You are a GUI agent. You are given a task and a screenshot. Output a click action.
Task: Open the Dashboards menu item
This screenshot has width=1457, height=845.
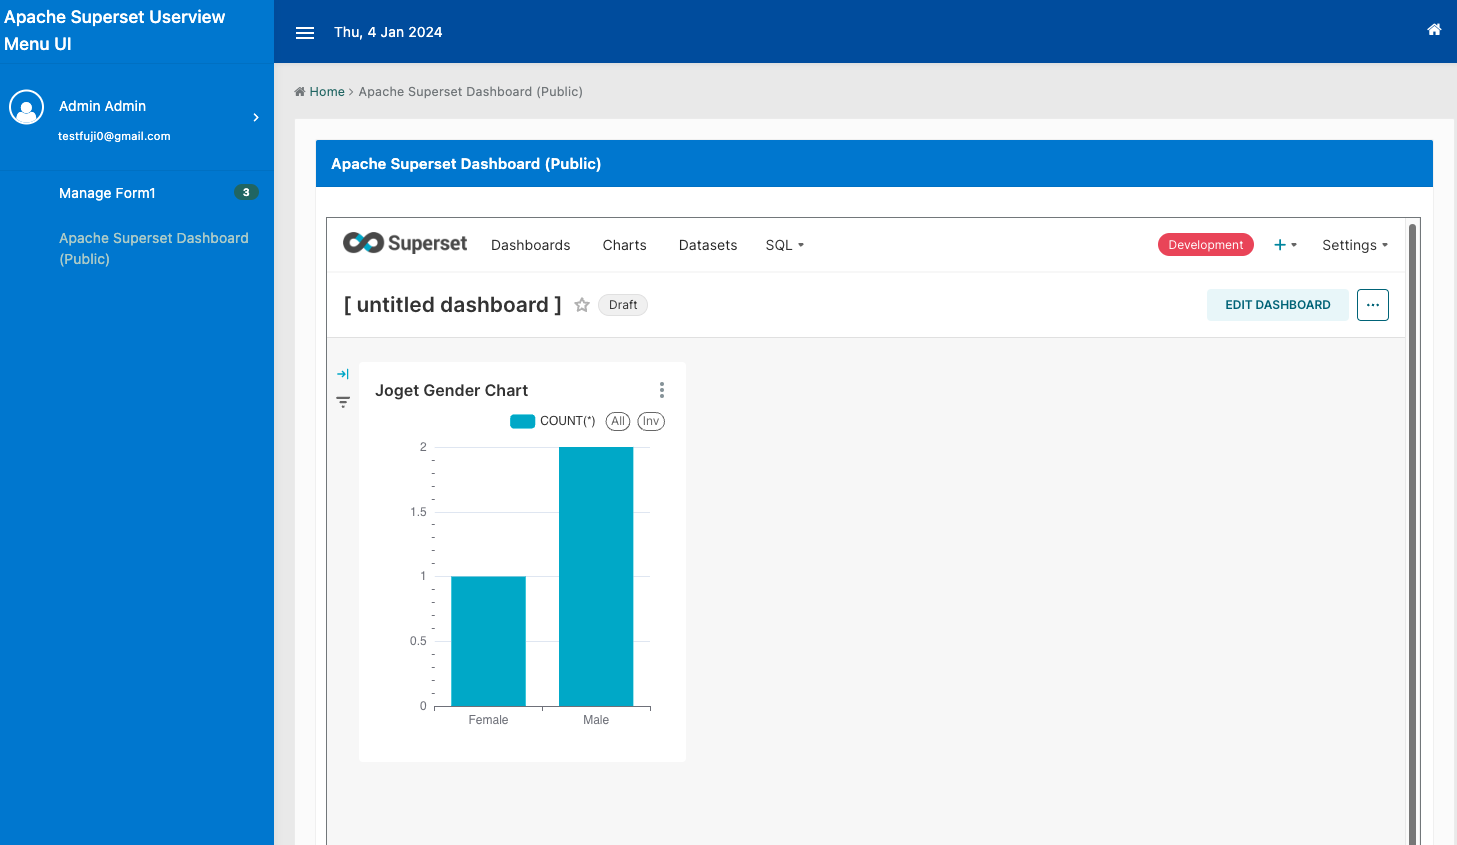pyautogui.click(x=530, y=245)
